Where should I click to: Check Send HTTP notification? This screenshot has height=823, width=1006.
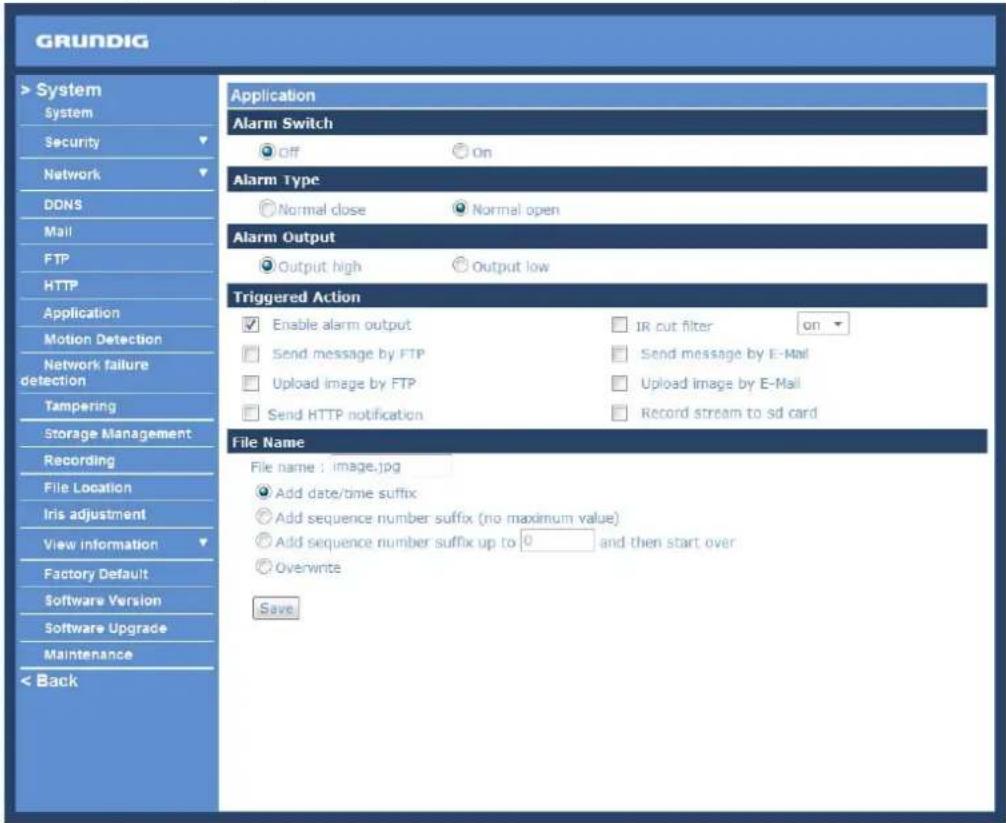click(x=251, y=413)
